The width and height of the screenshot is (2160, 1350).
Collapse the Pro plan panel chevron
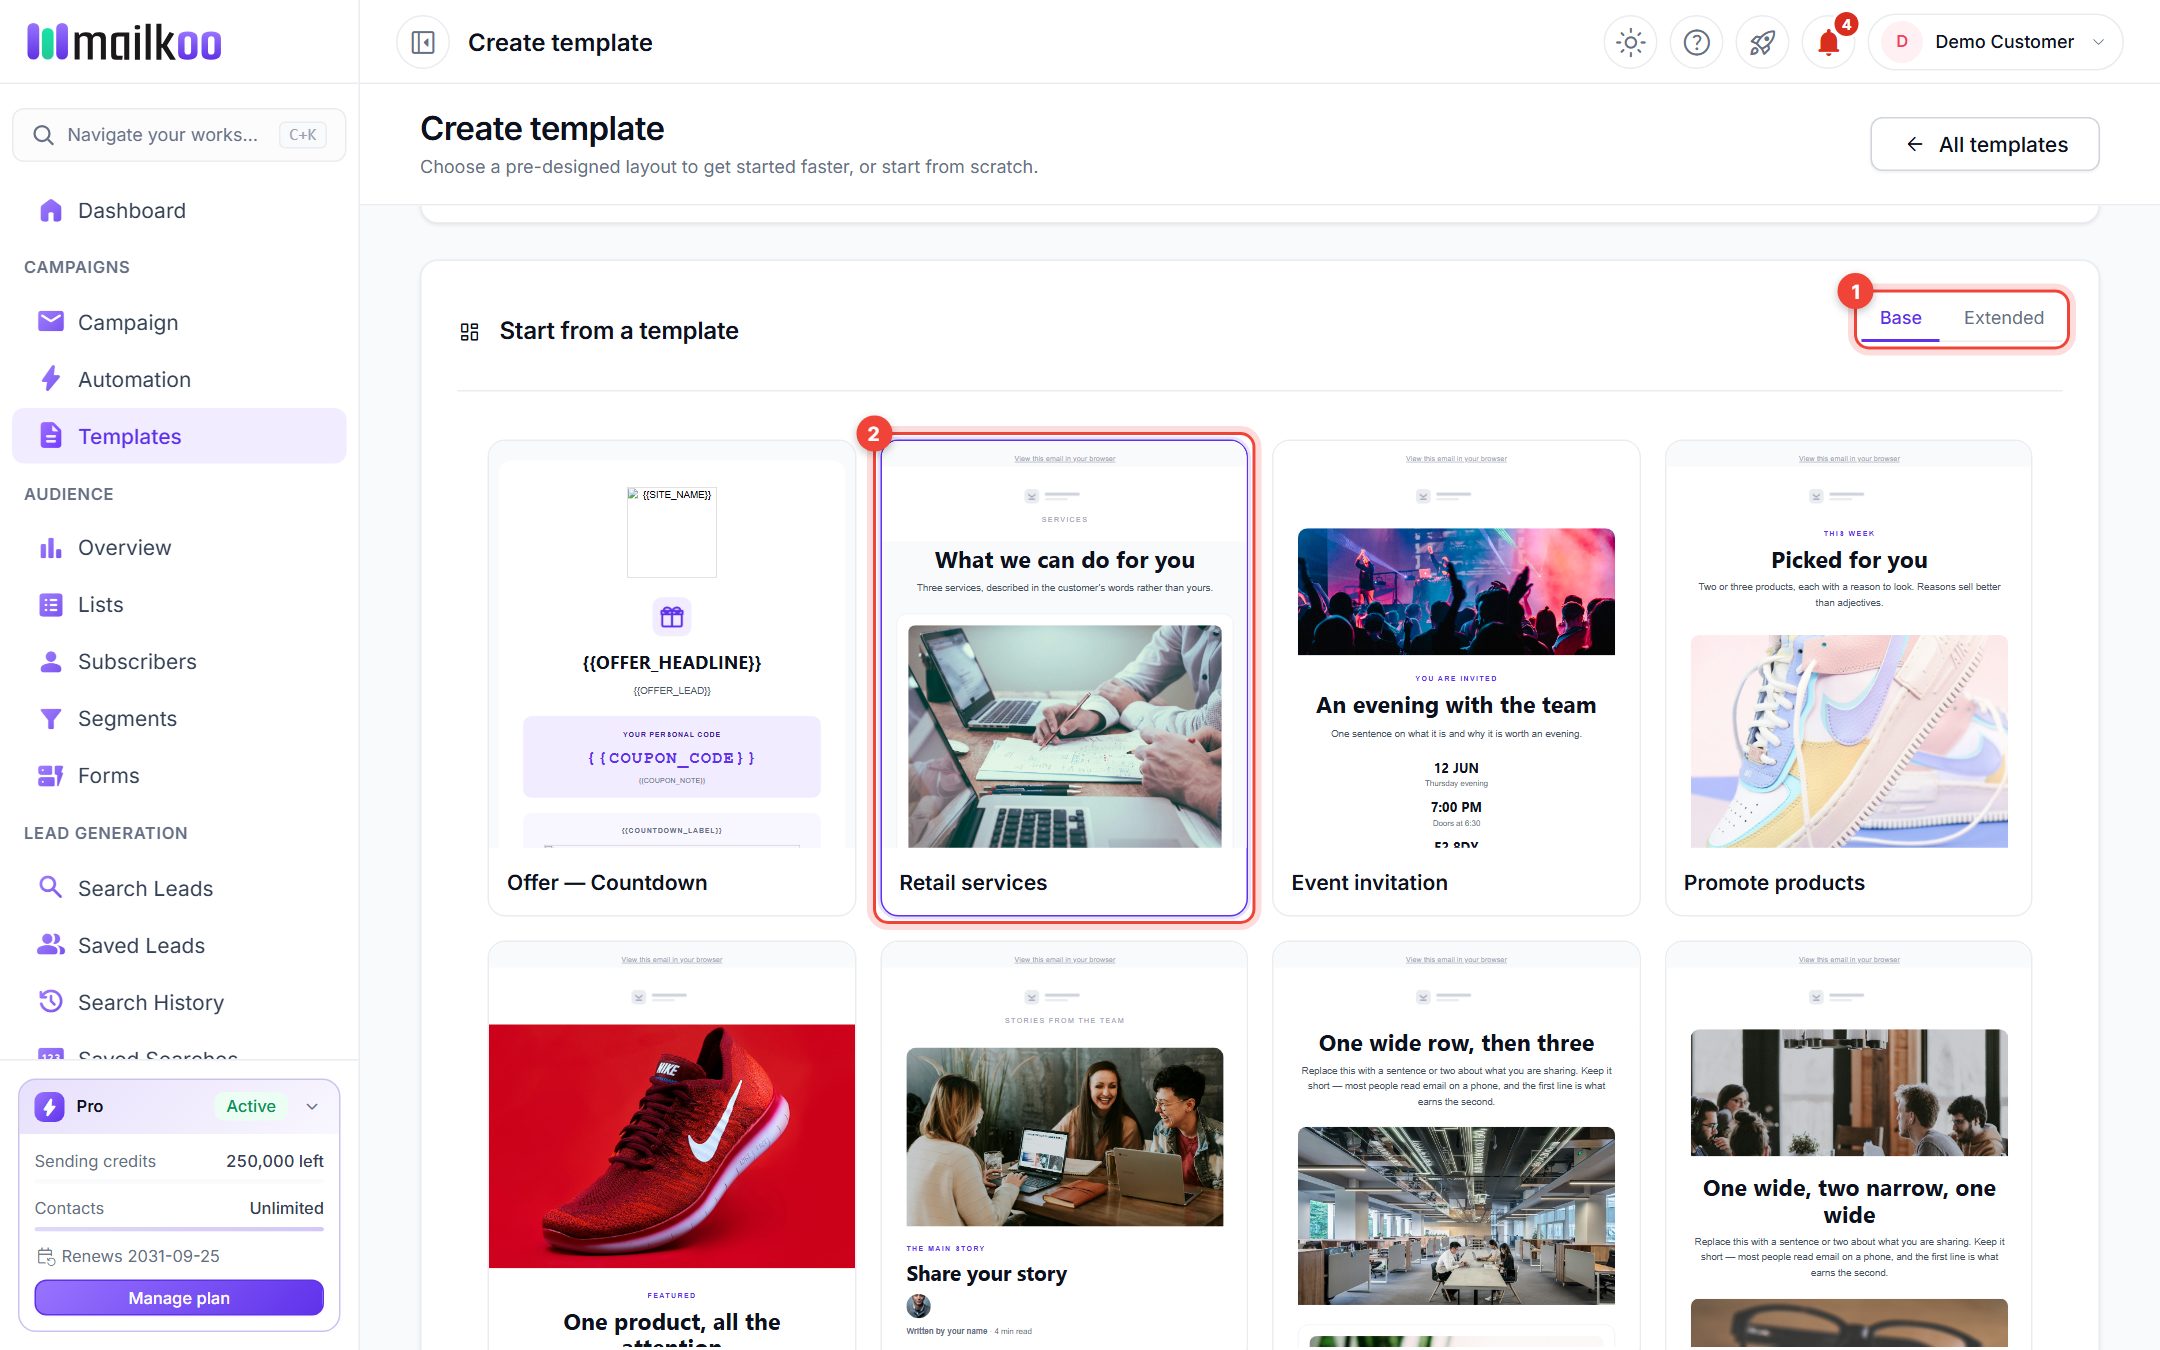[x=312, y=1106]
